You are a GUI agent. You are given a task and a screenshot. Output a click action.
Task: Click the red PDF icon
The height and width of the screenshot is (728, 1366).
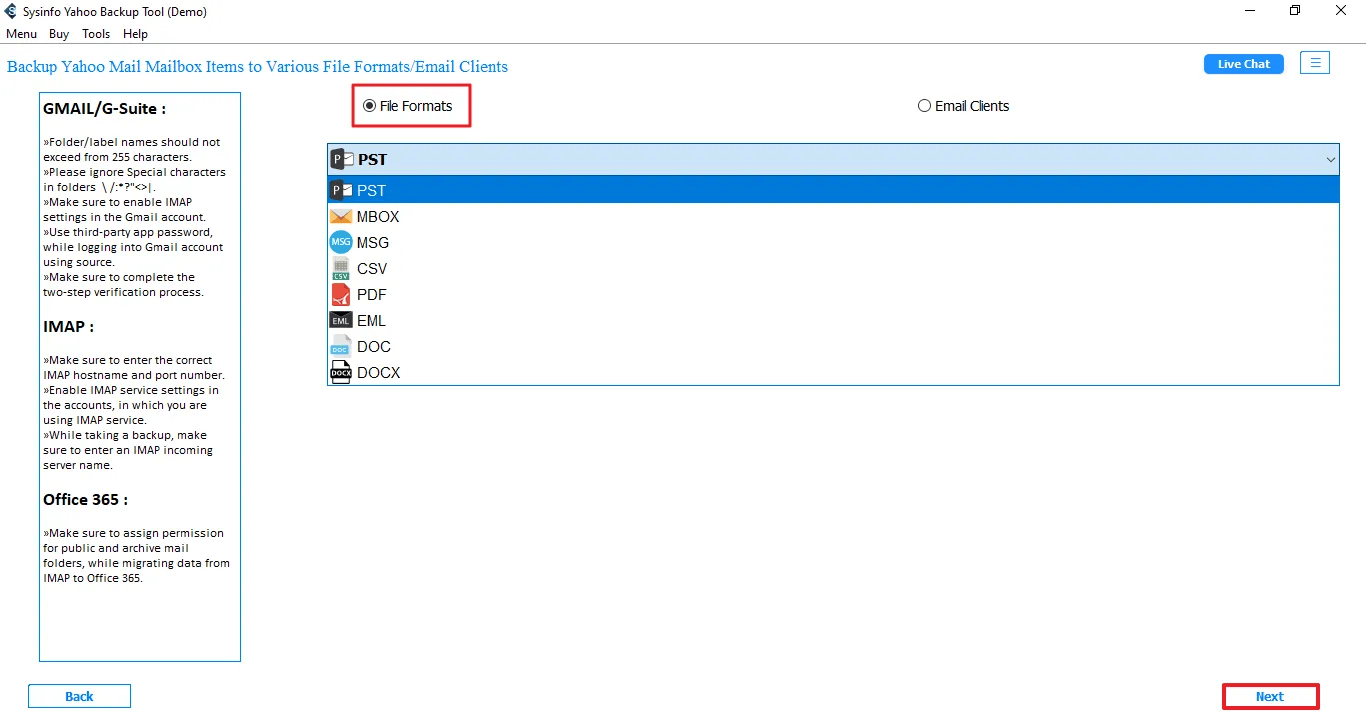pos(339,294)
